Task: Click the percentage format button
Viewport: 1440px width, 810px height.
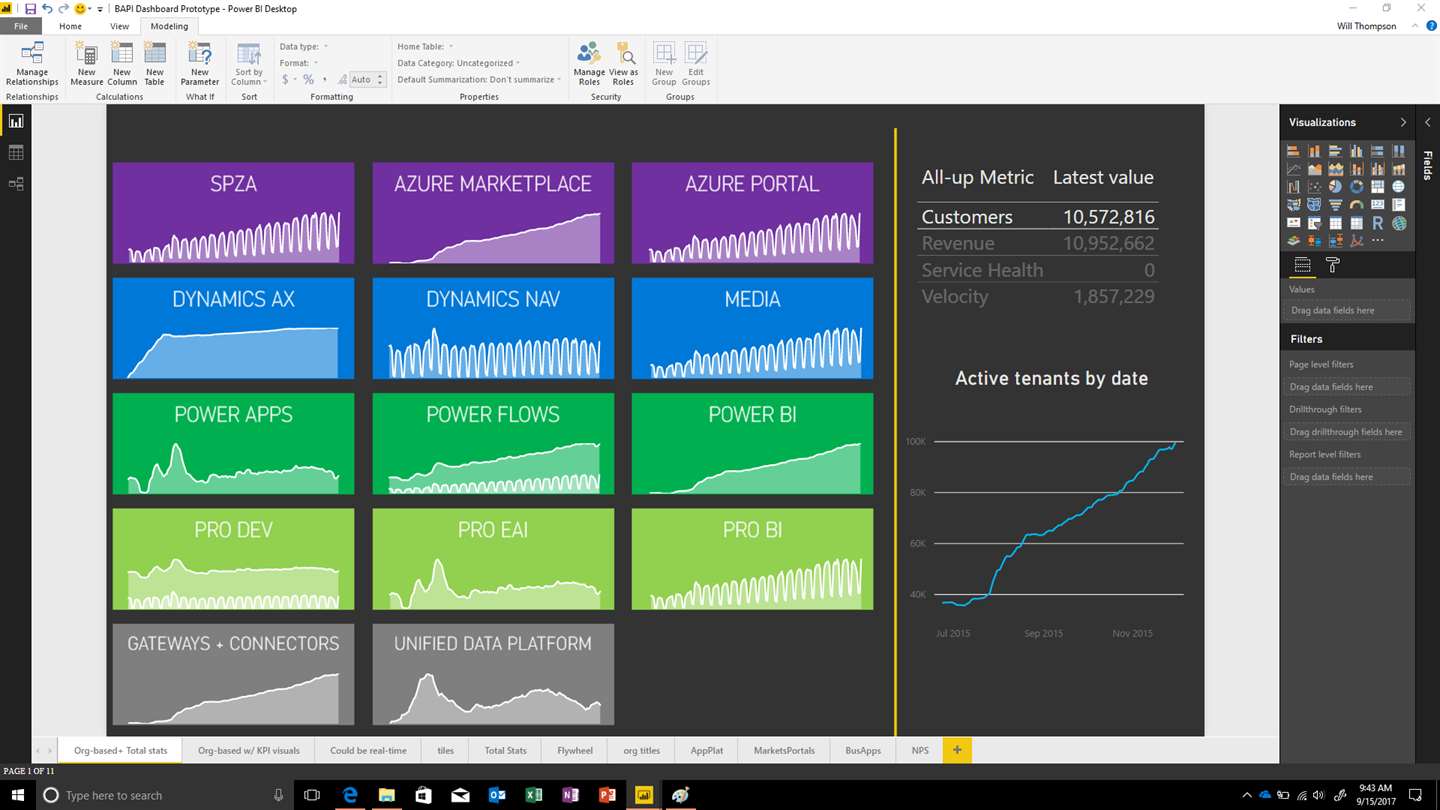Action: click(308, 79)
